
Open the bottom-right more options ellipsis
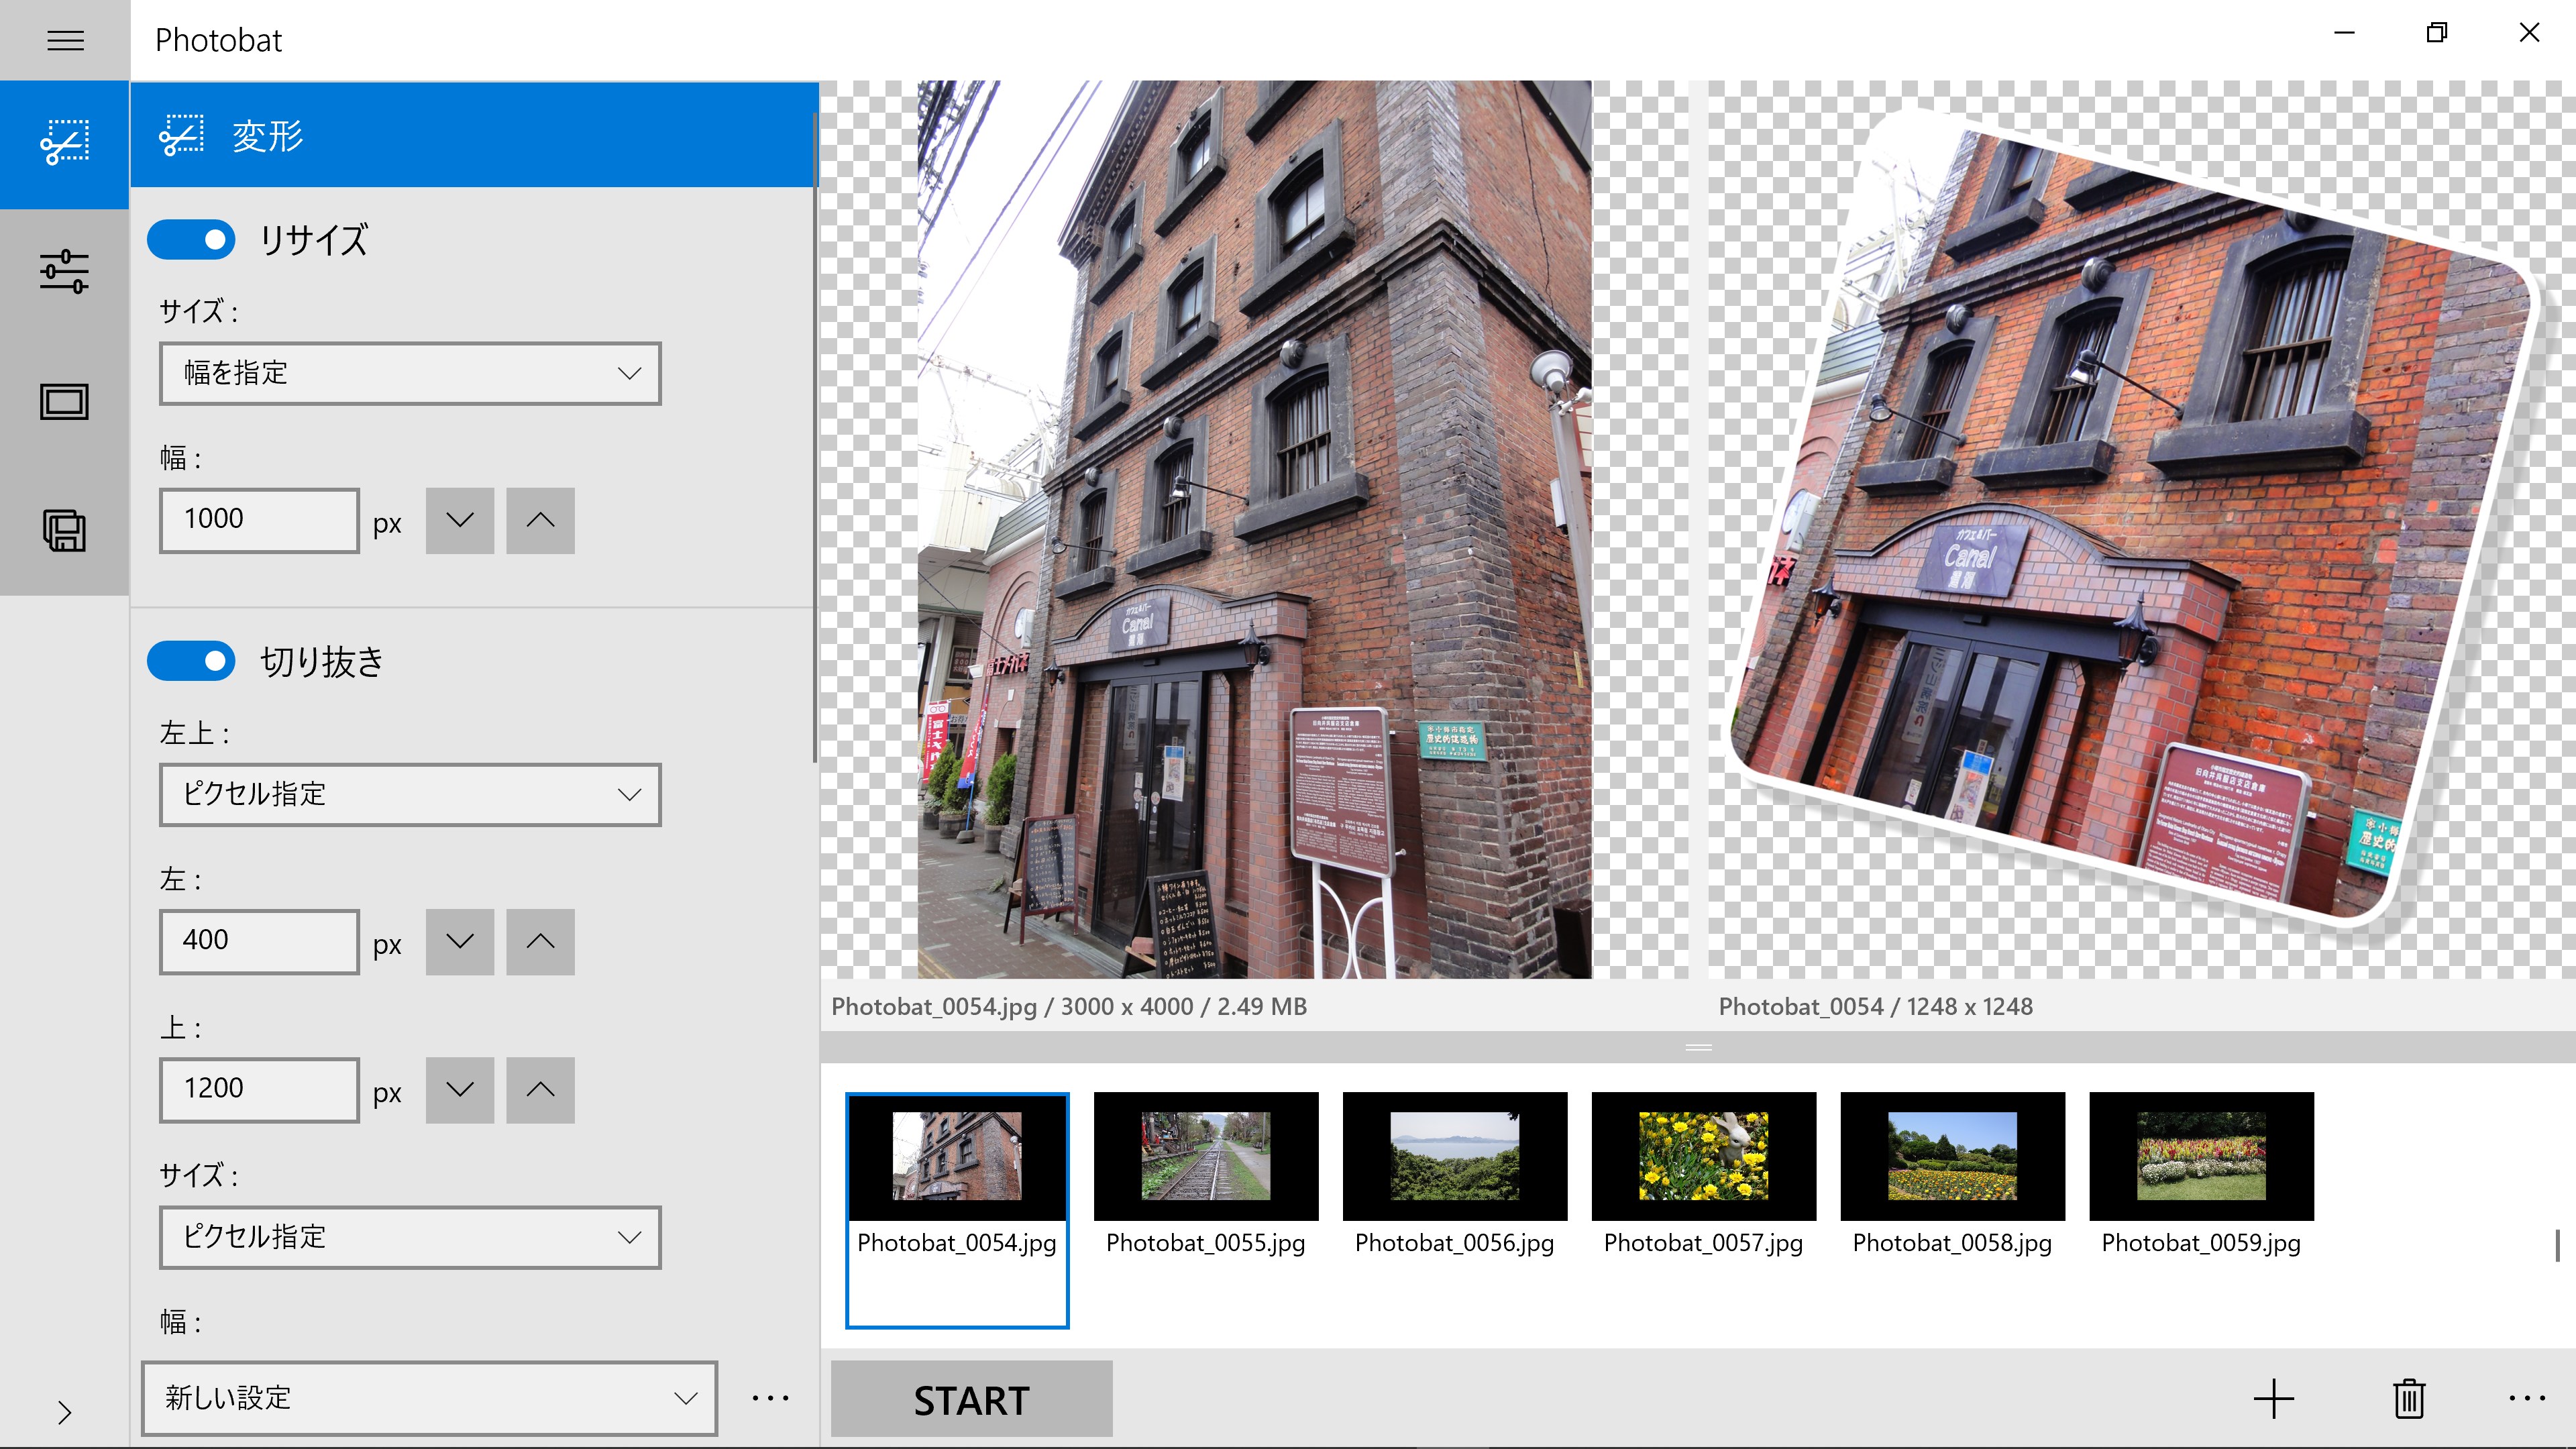(2526, 1398)
